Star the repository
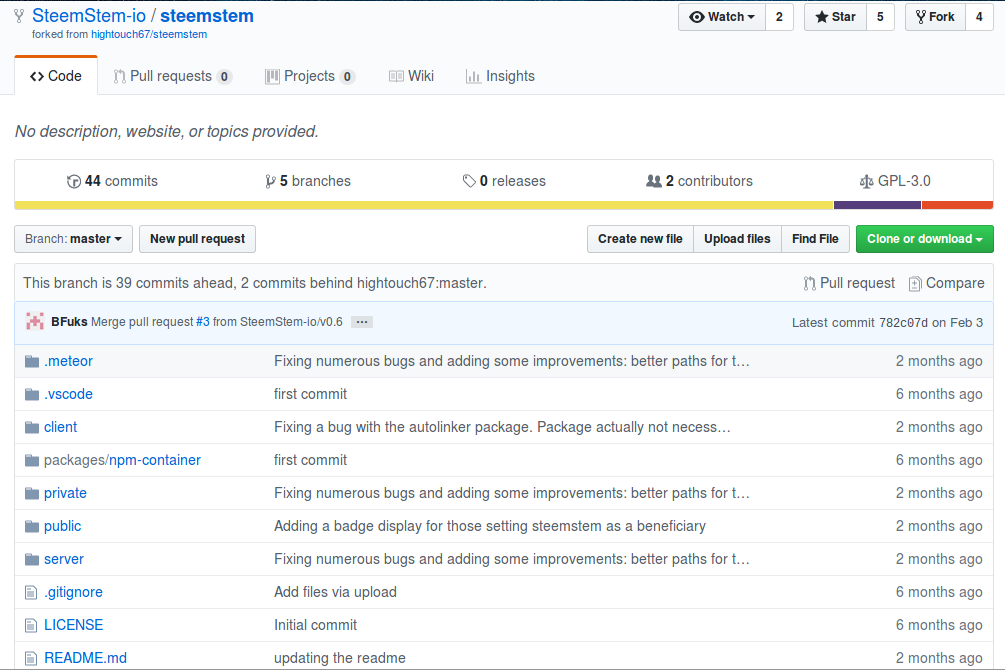This screenshot has height=670, width=1005. 835,17
